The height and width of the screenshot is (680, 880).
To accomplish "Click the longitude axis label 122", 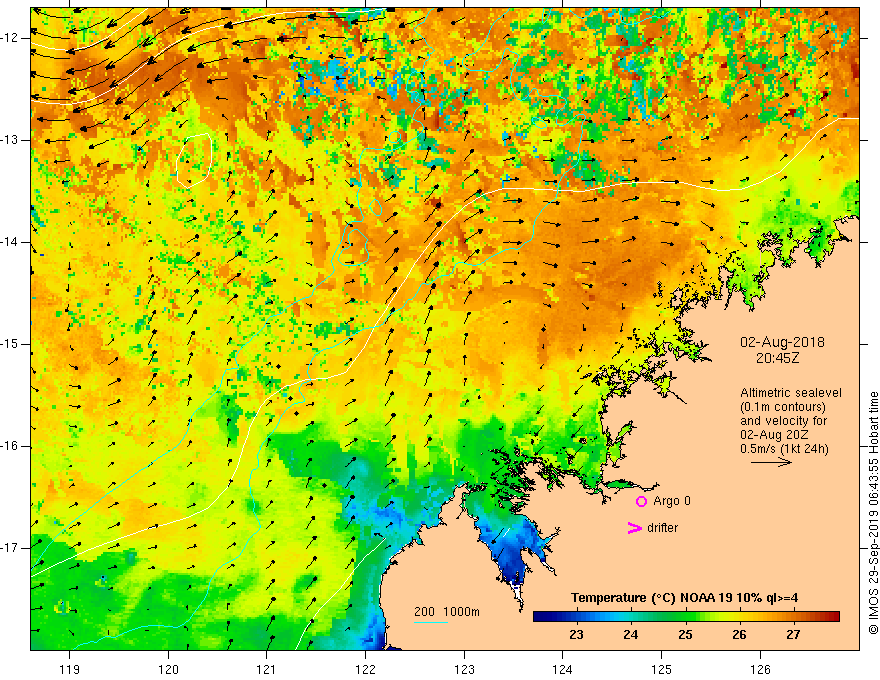I will point(365,669).
